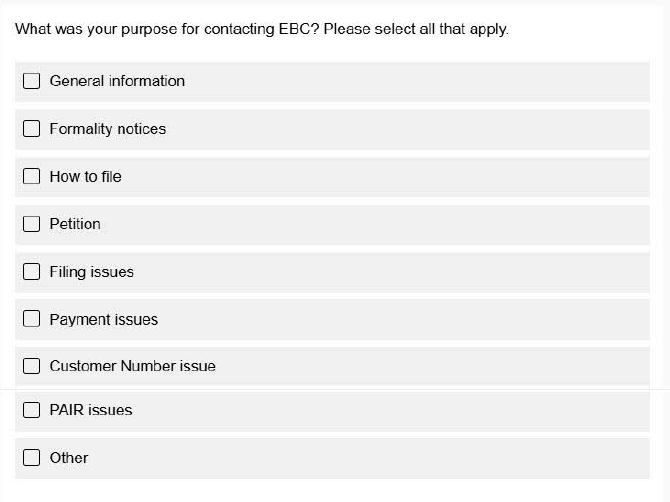Click the empty right side of the Petition row
The height and width of the screenshot is (502, 670).
click(450, 224)
